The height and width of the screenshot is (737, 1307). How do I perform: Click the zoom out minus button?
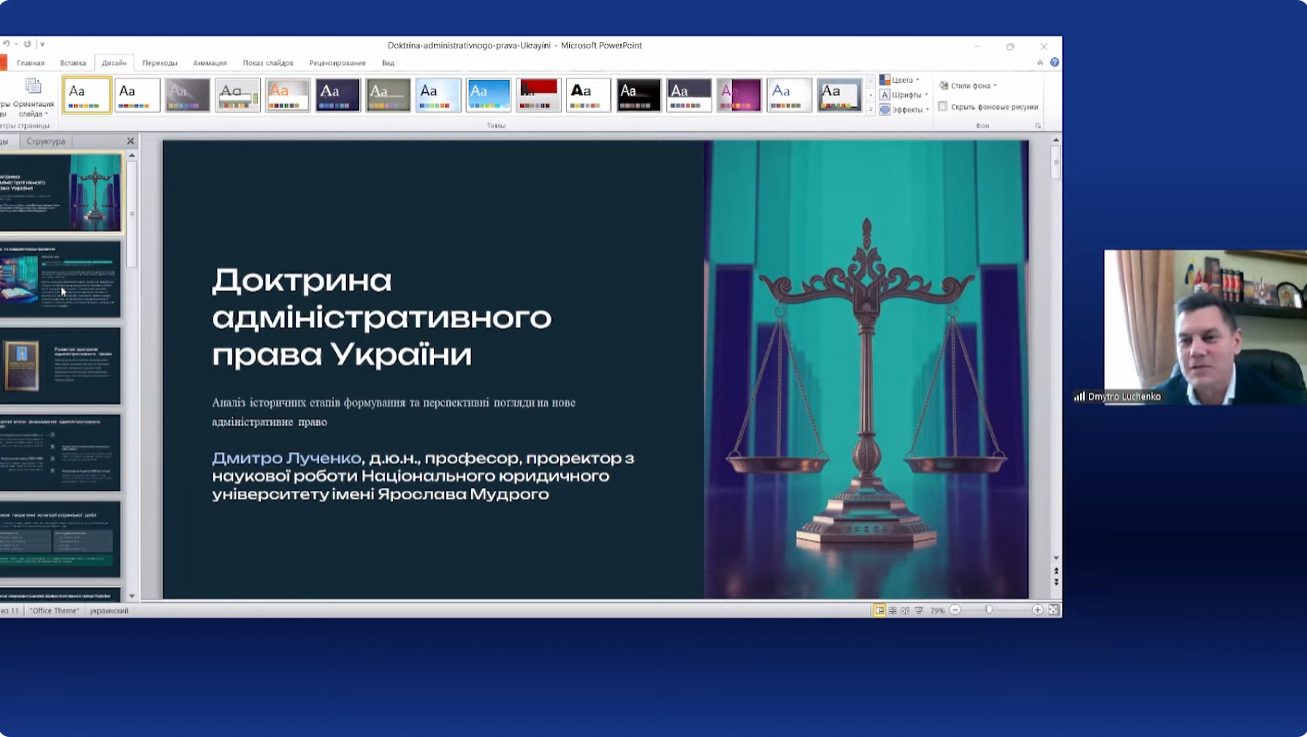coord(955,610)
